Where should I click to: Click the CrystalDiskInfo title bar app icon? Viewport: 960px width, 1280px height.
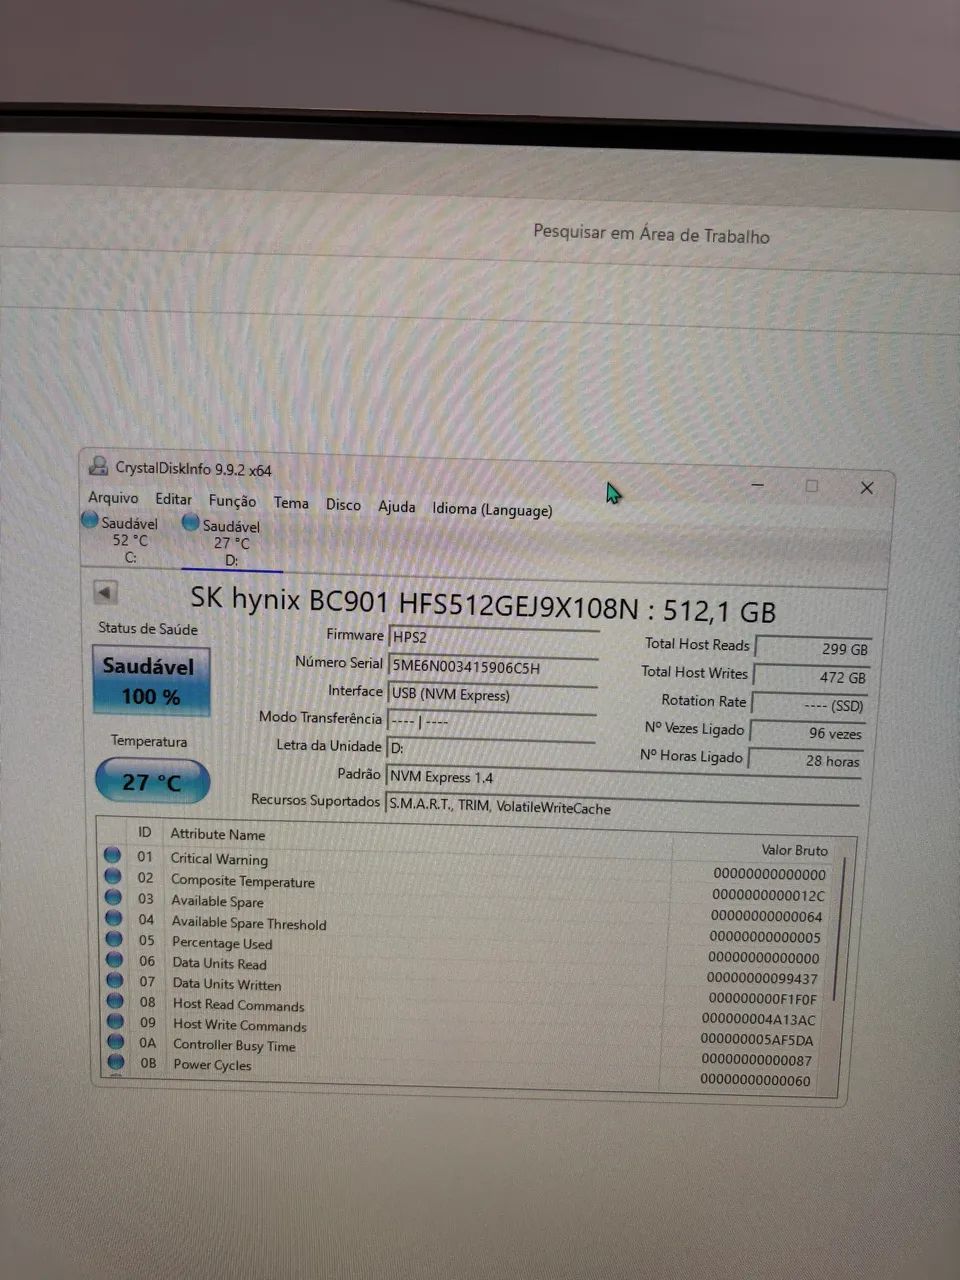click(x=98, y=465)
